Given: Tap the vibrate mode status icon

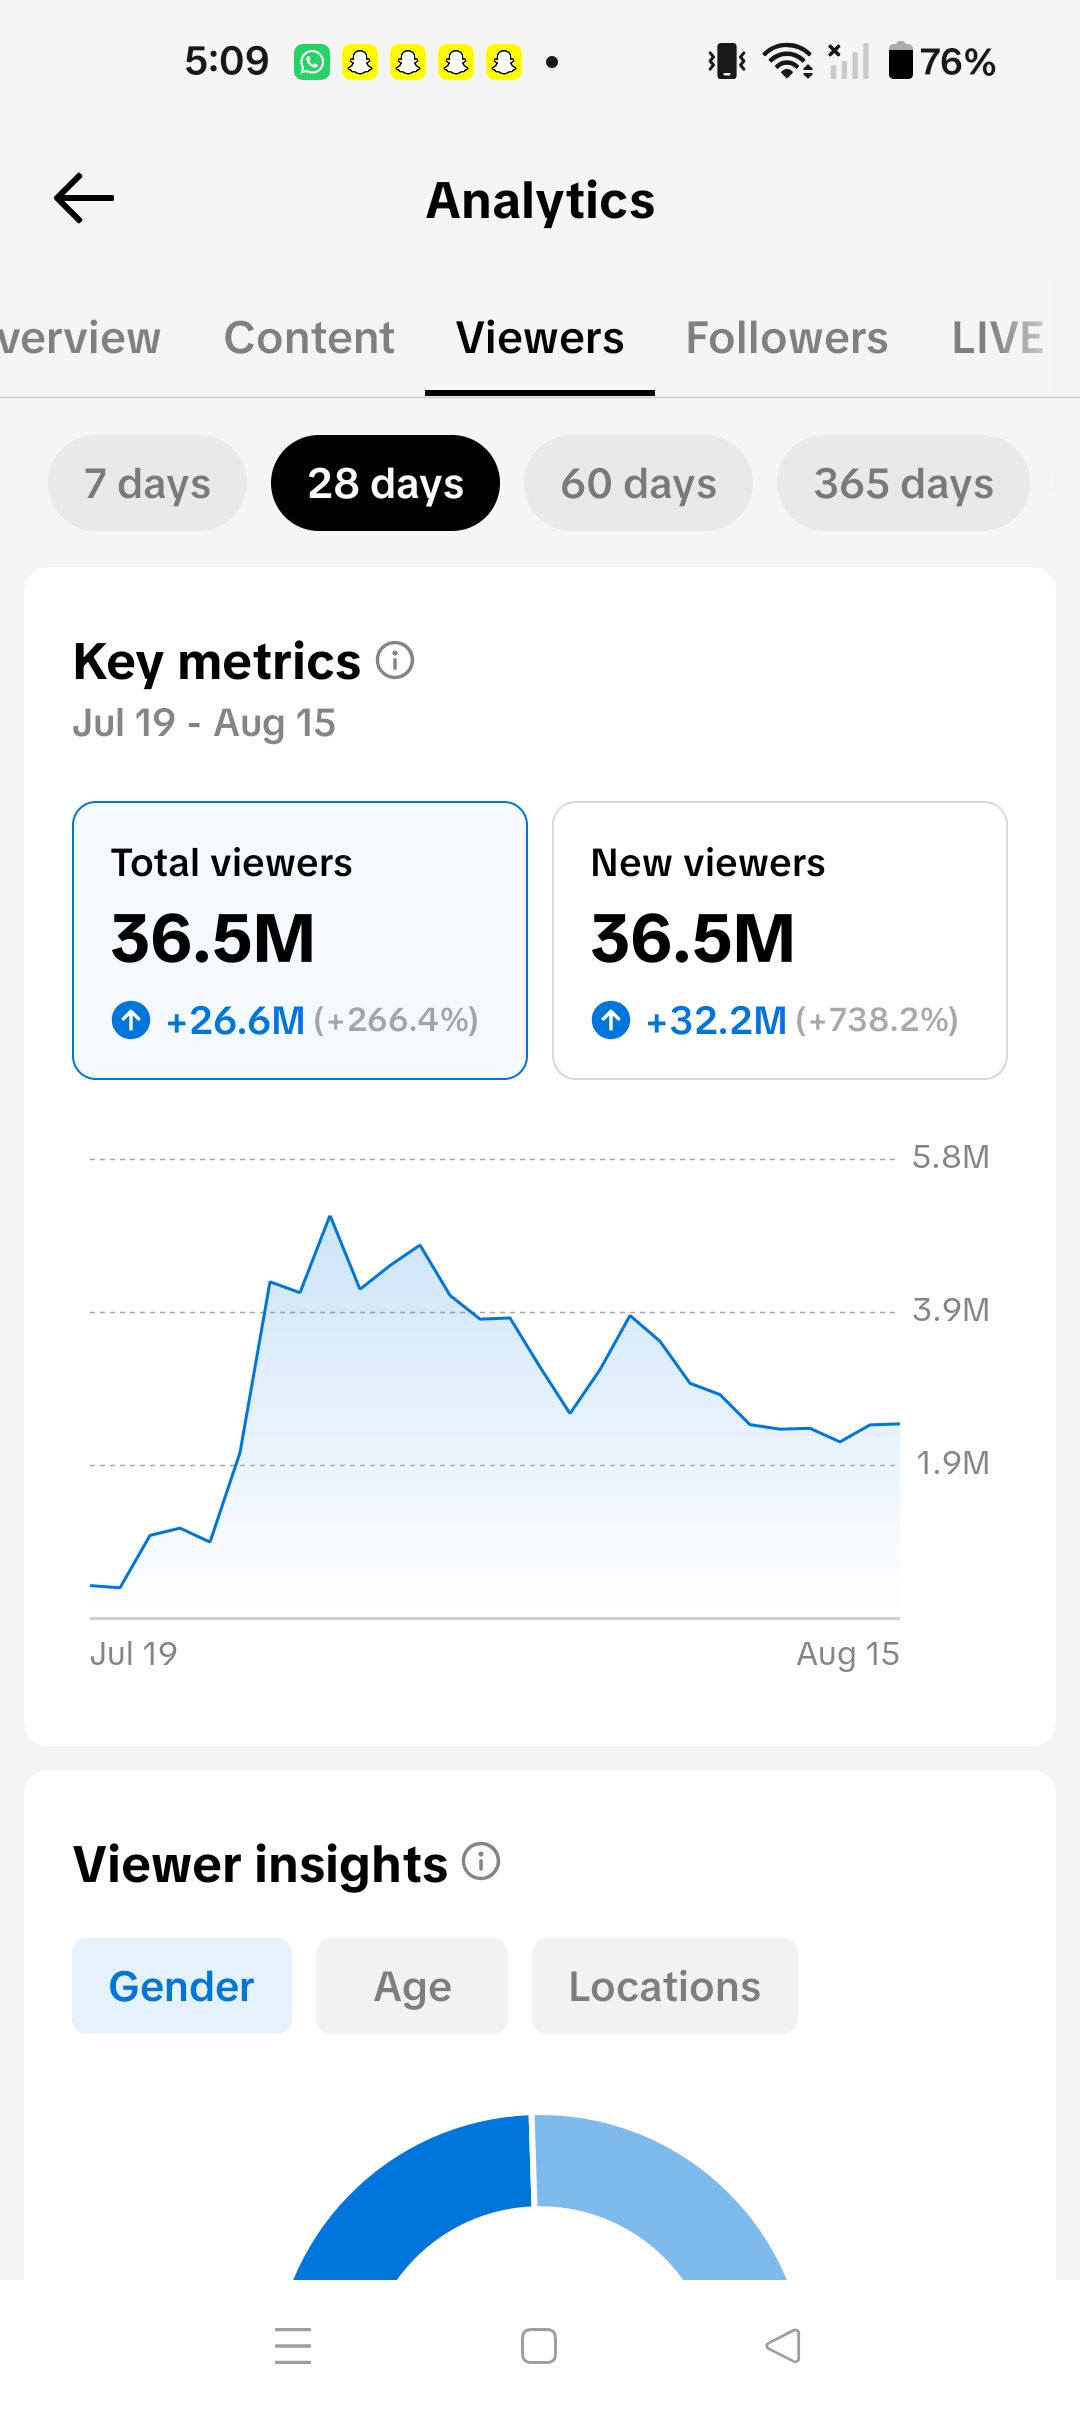Looking at the screenshot, I should [727, 61].
